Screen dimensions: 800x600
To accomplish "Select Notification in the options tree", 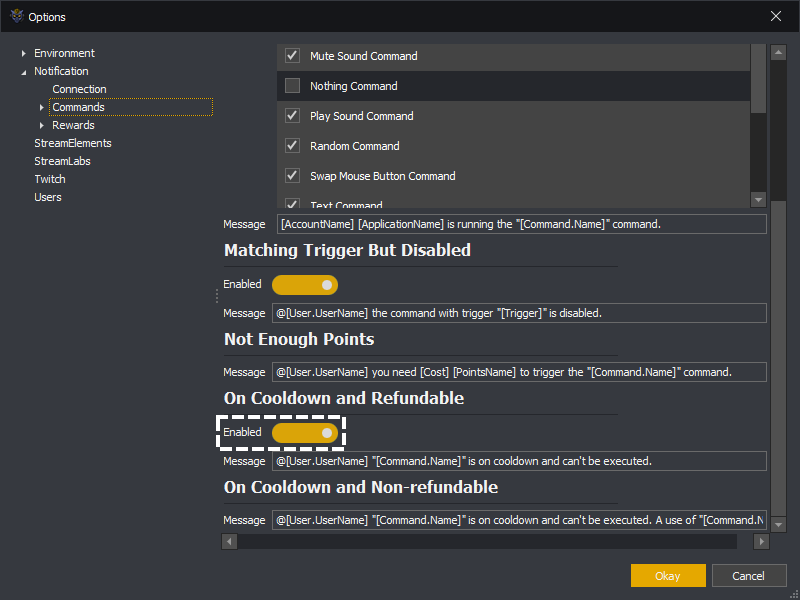I will click(x=61, y=71).
